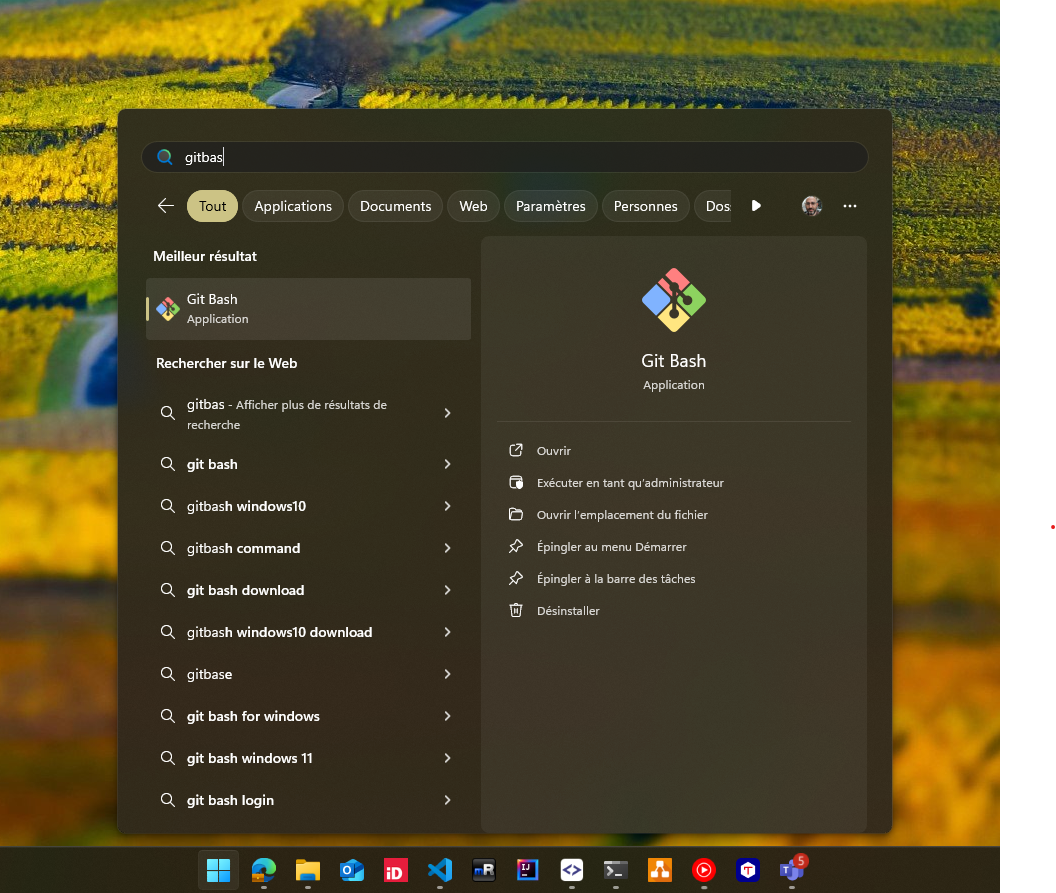The height and width of the screenshot is (893, 1056).
Task: Click 'Désinstaller' for Git Bash
Action: tap(568, 611)
